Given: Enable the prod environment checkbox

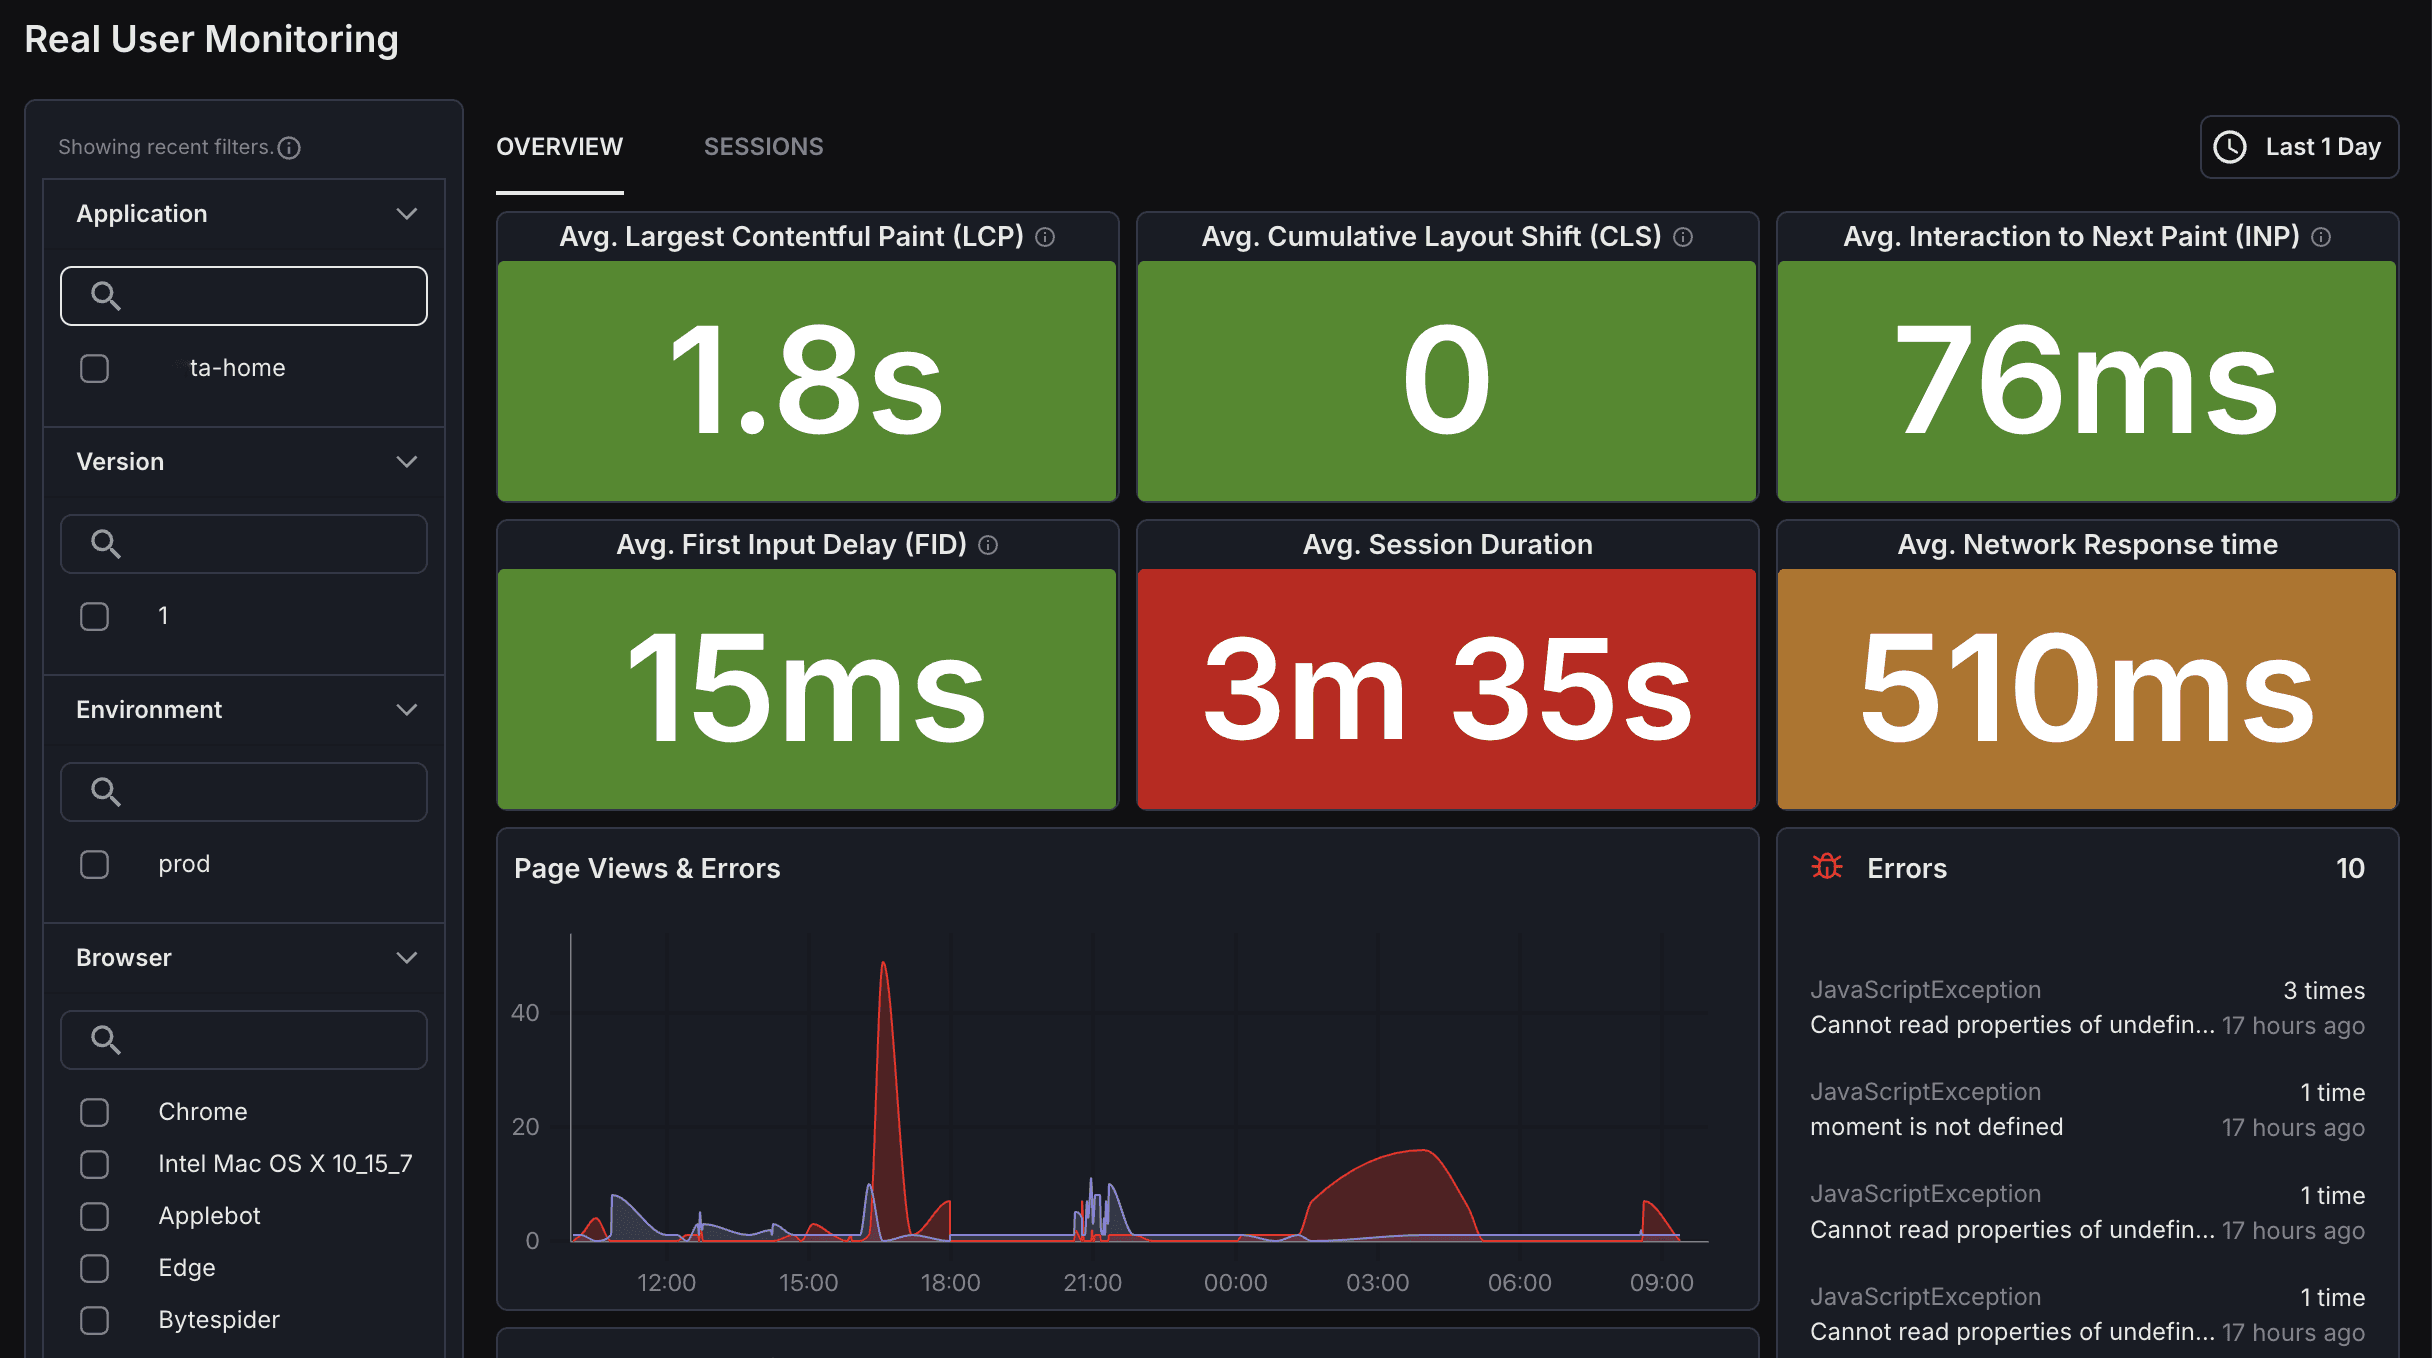Looking at the screenshot, I should click(95, 864).
